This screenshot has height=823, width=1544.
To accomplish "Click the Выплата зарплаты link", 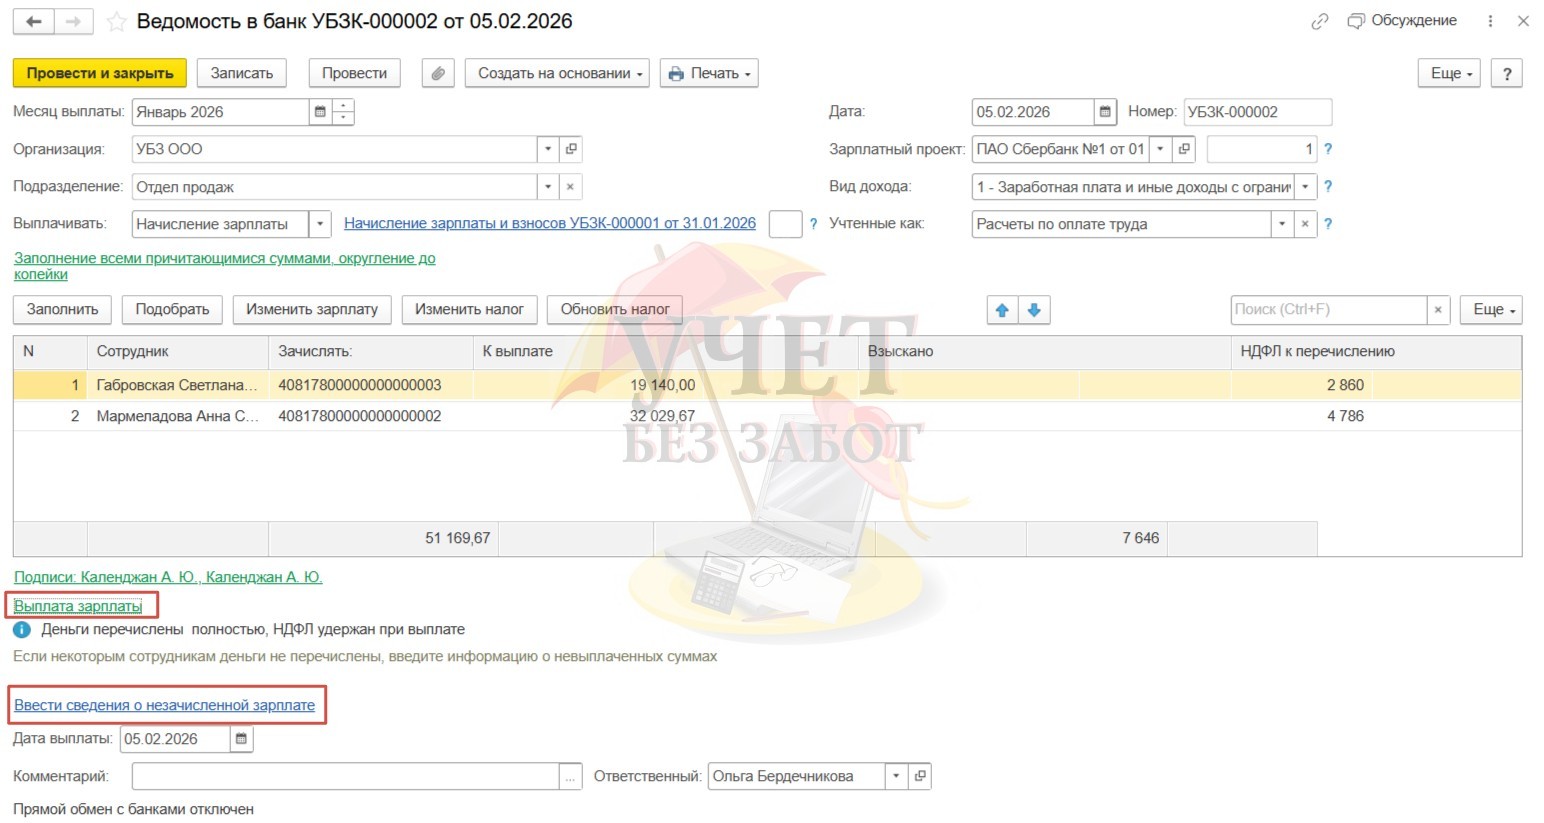I will (x=78, y=606).
